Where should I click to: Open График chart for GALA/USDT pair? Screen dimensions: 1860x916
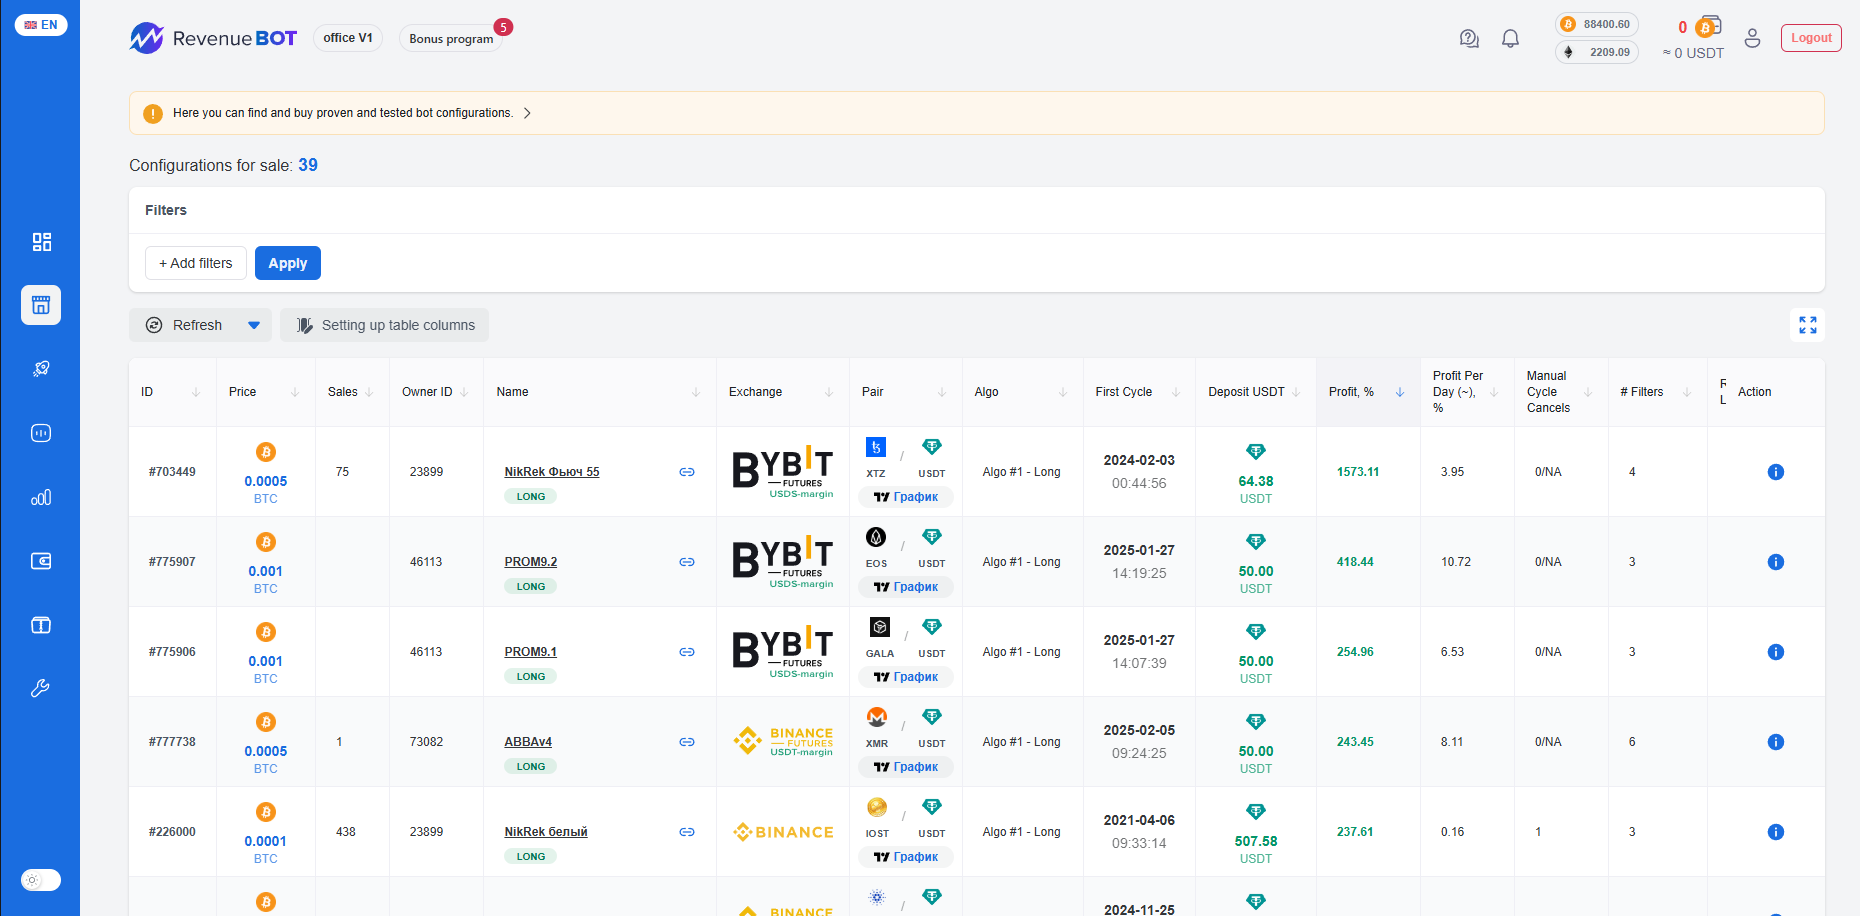coord(906,677)
